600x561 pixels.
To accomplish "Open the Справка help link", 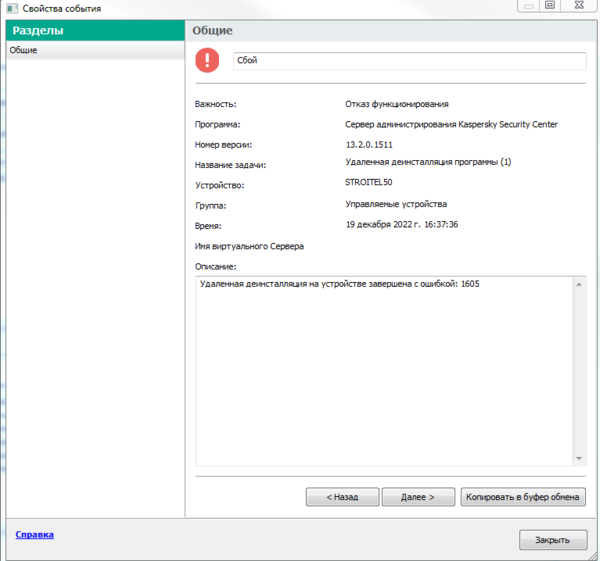I will tap(34, 534).
